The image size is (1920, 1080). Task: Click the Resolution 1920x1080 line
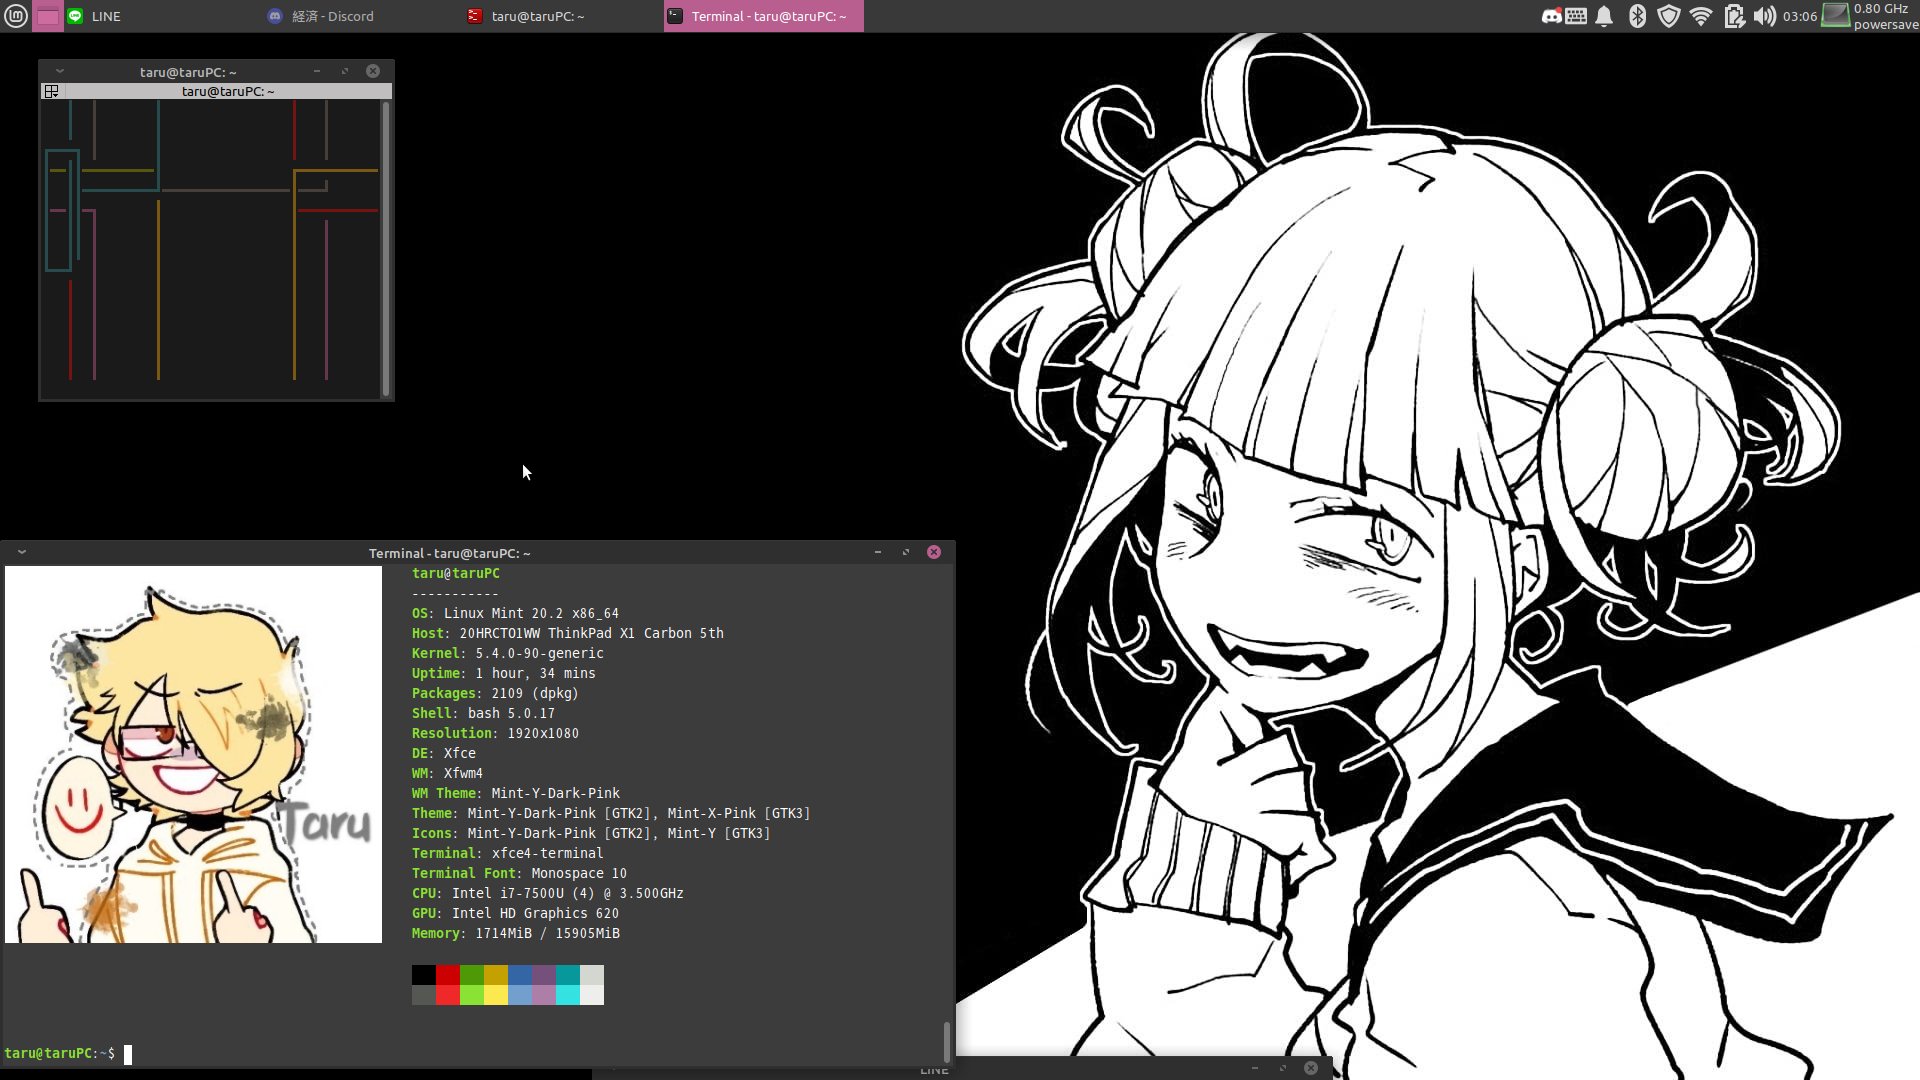click(x=495, y=733)
